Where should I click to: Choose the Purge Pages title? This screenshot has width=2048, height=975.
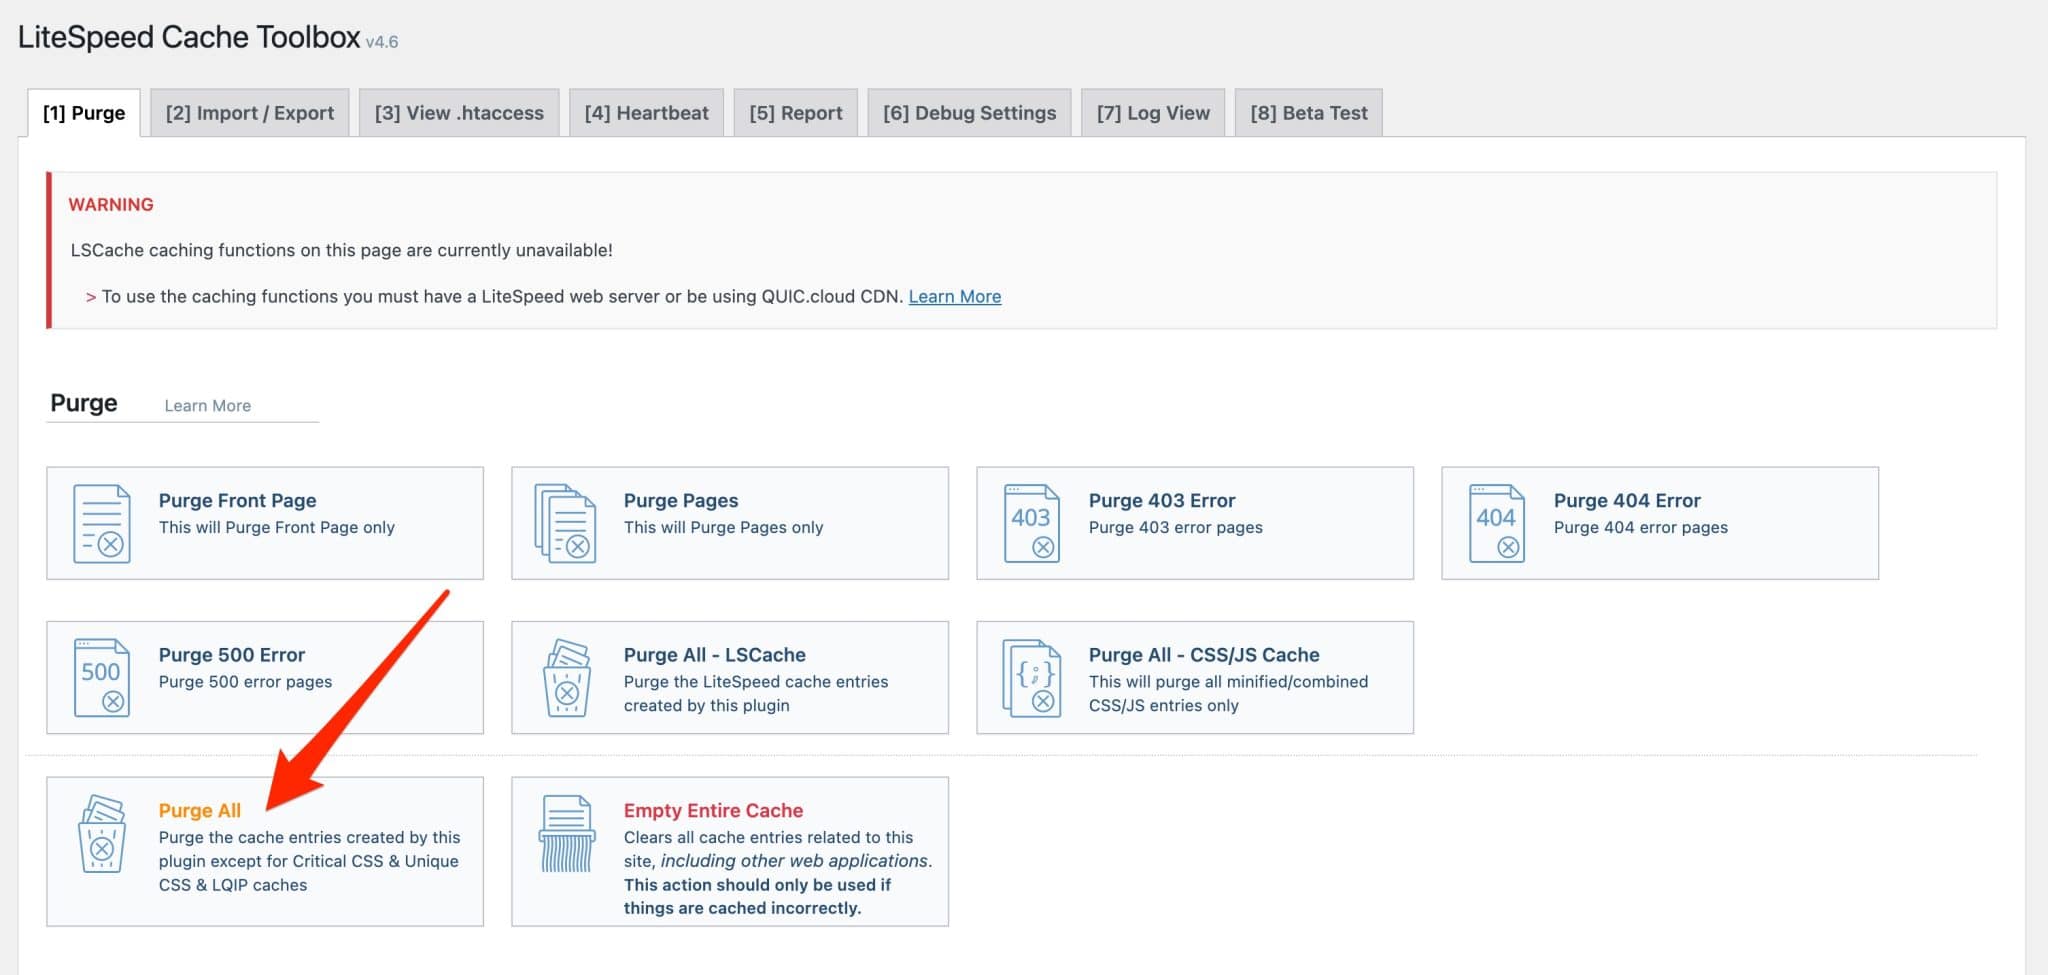click(x=681, y=500)
